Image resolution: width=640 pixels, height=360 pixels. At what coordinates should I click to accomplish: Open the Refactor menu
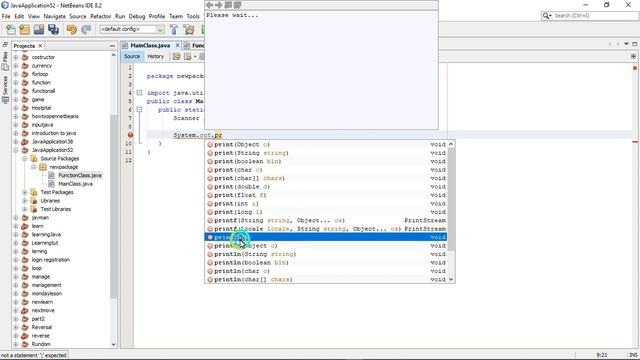pyautogui.click(x=100, y=16)
